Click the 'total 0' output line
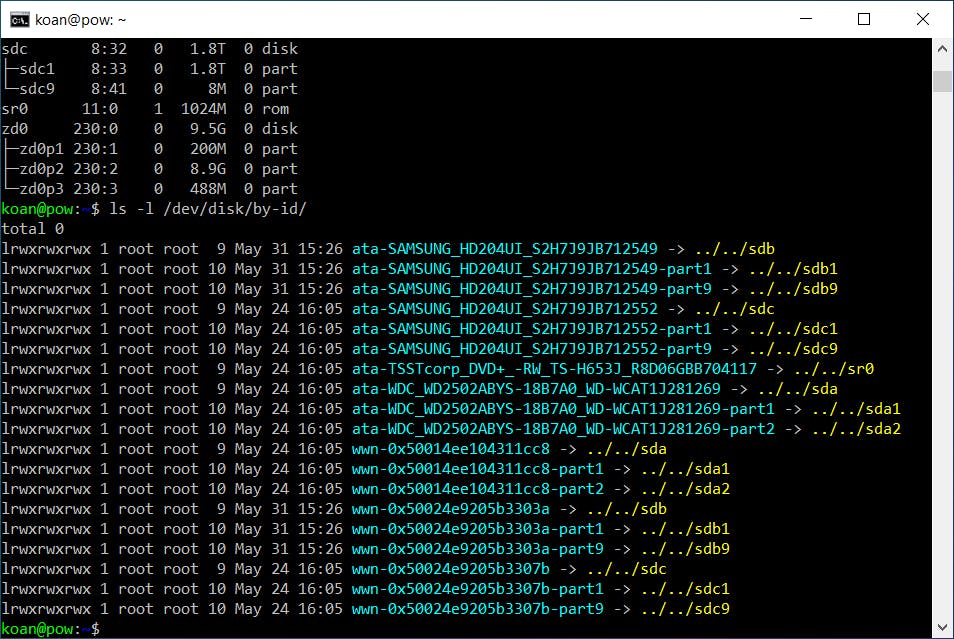 coord(32,229)
